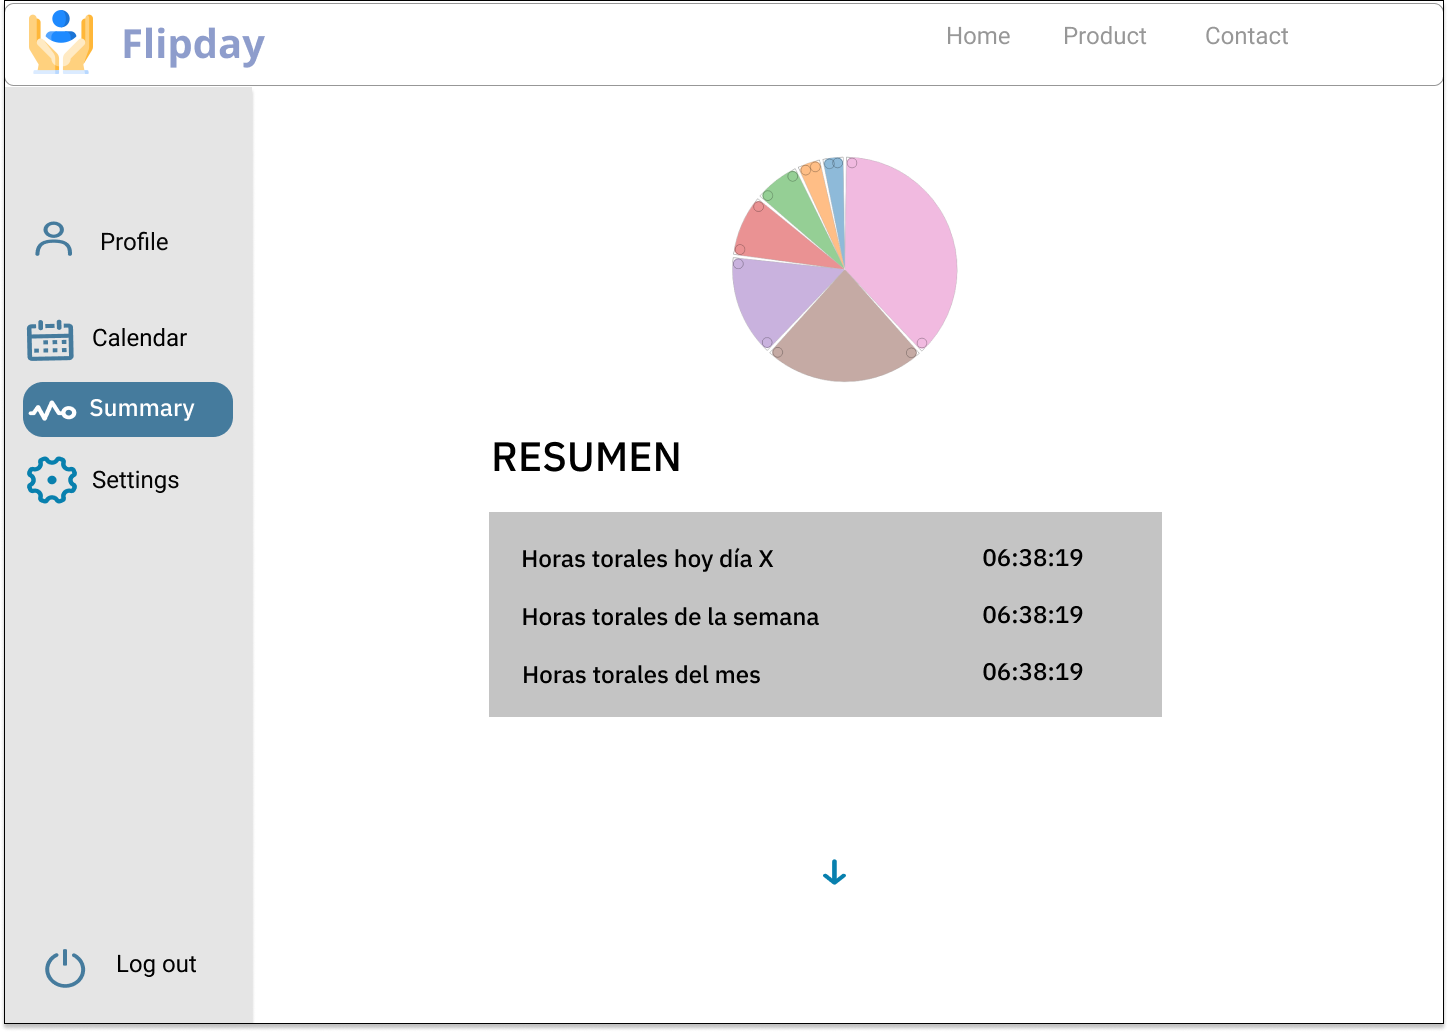This screenshot has height=1032, width=1448.
Task: Open the Product navigation link
Action: pos(1105,36)
